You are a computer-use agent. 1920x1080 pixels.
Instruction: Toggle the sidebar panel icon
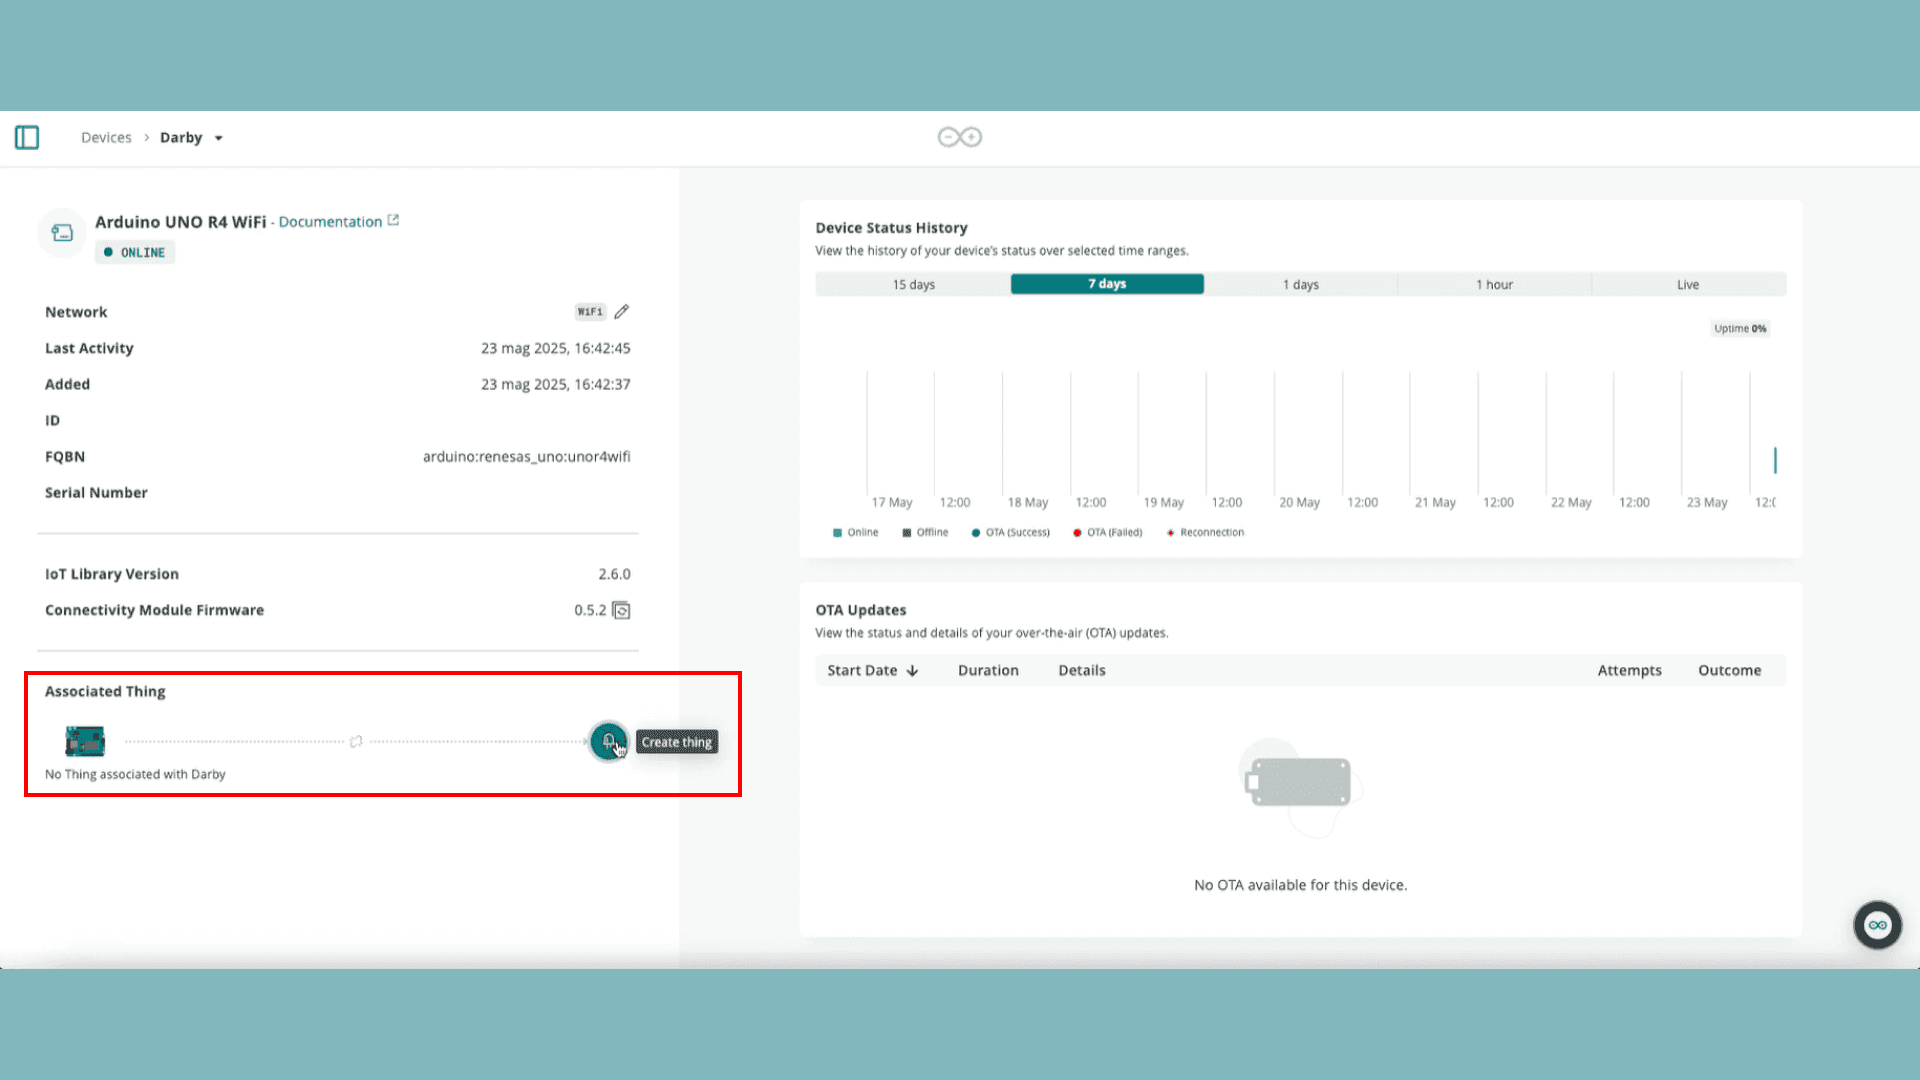click(27, 137)
